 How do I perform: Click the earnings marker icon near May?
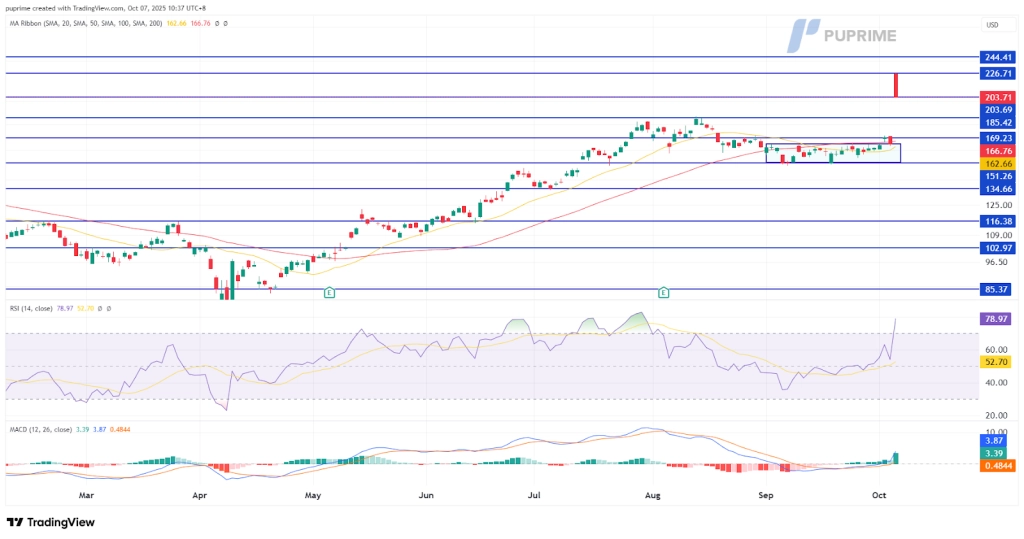[329, 292]
